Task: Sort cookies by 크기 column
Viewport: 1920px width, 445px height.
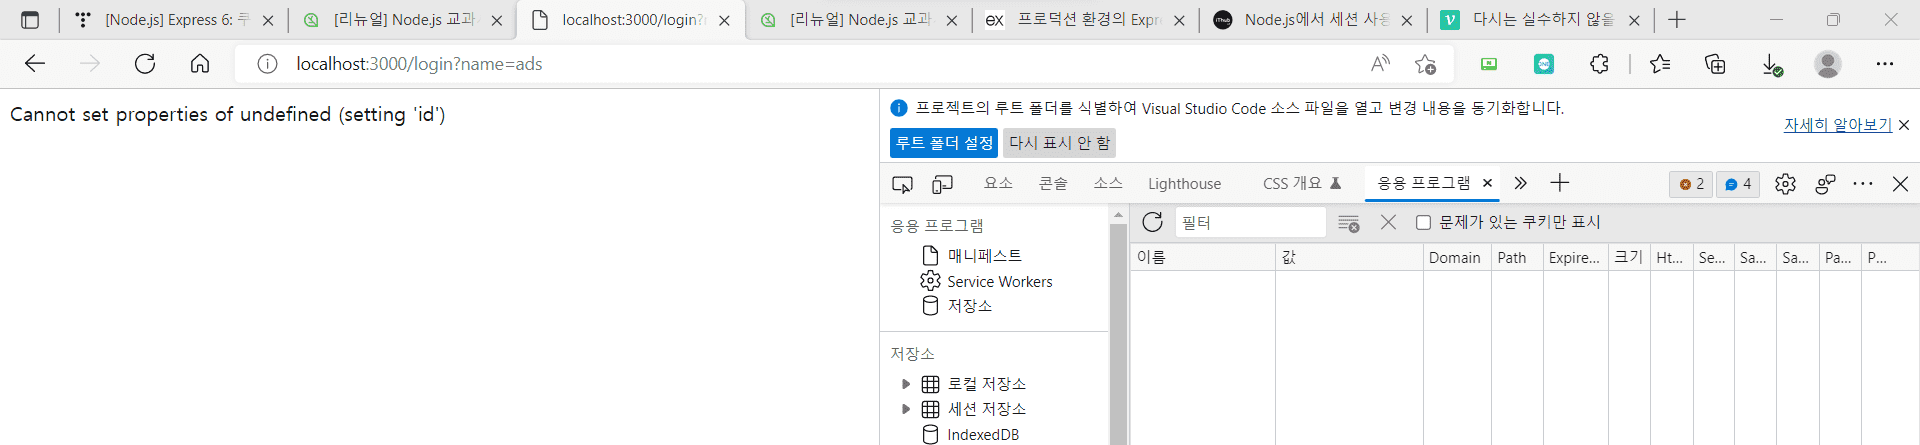Action: click(1629, 257)
